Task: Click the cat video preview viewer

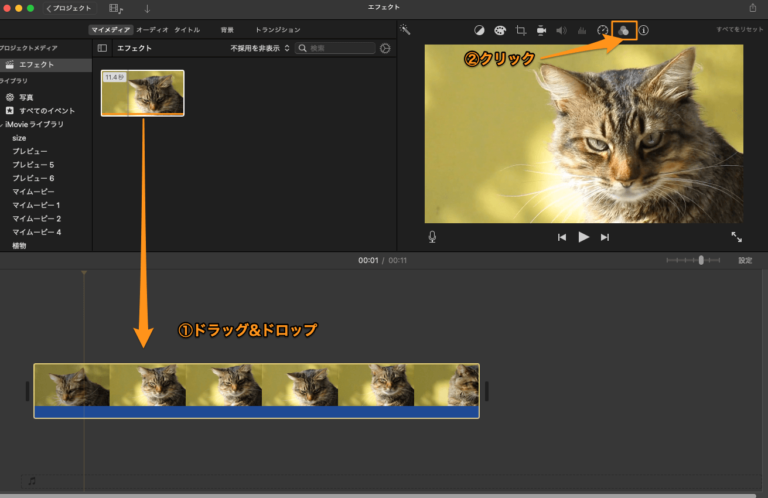Action: point(583,134)
